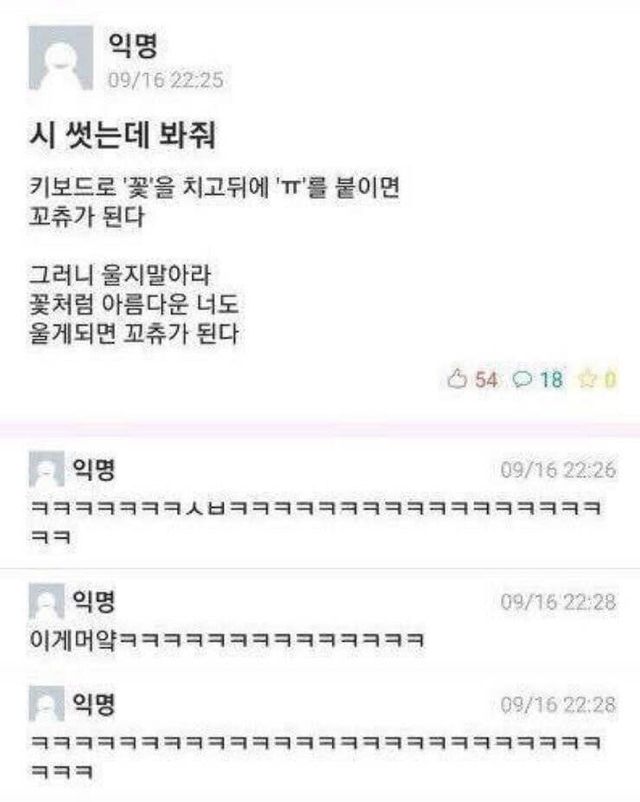
Task: Click the poem line '그러니 울지말아라'
Action: [x=120, y=275]
